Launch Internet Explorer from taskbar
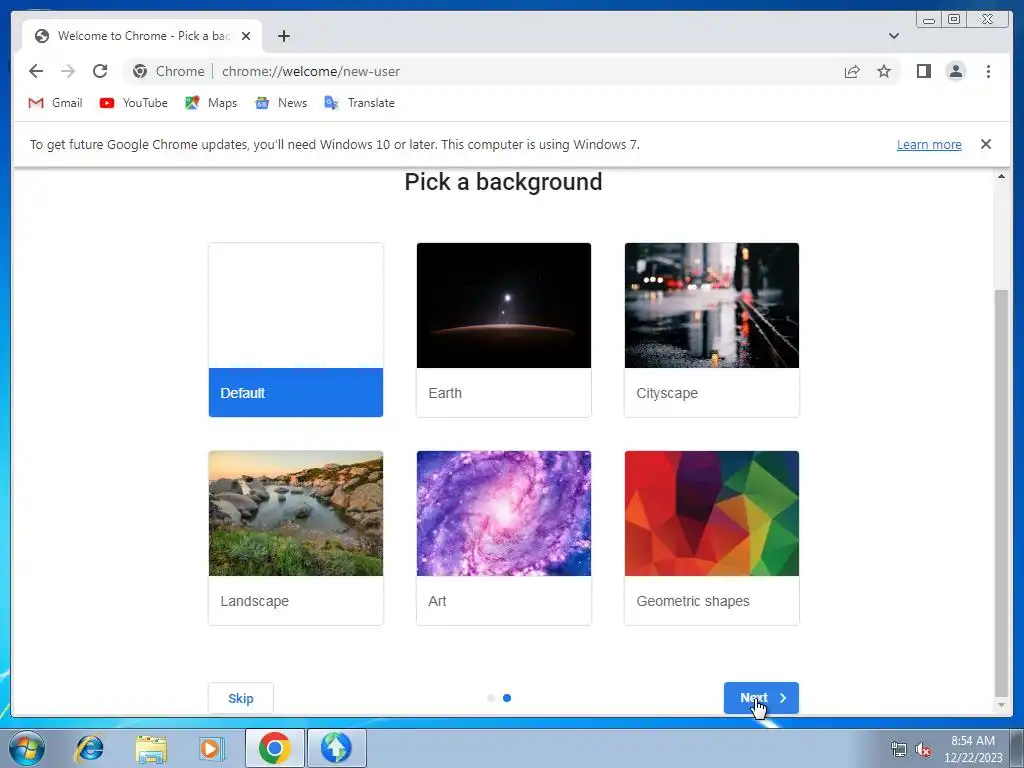Viewport: 1024px width, 768px height. pyautogui.click(x=89, y=748)
